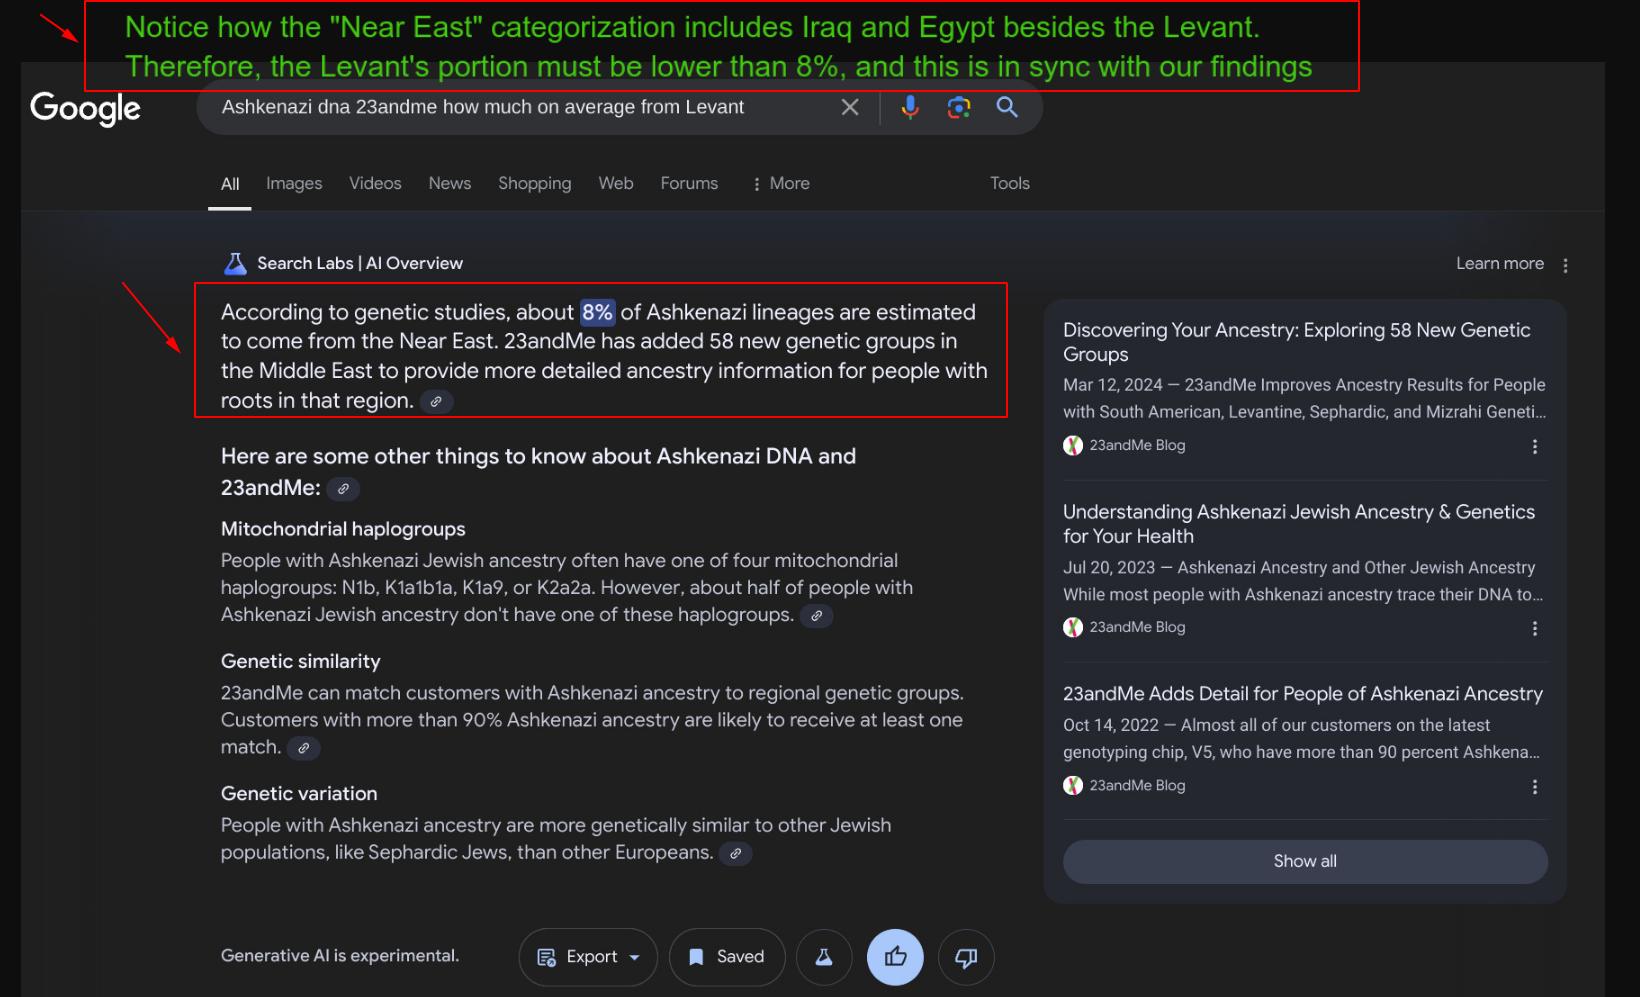This screenshot has width=1640, height=997.
Task: Open the Search Labs flask button
Action: point(824,957)
